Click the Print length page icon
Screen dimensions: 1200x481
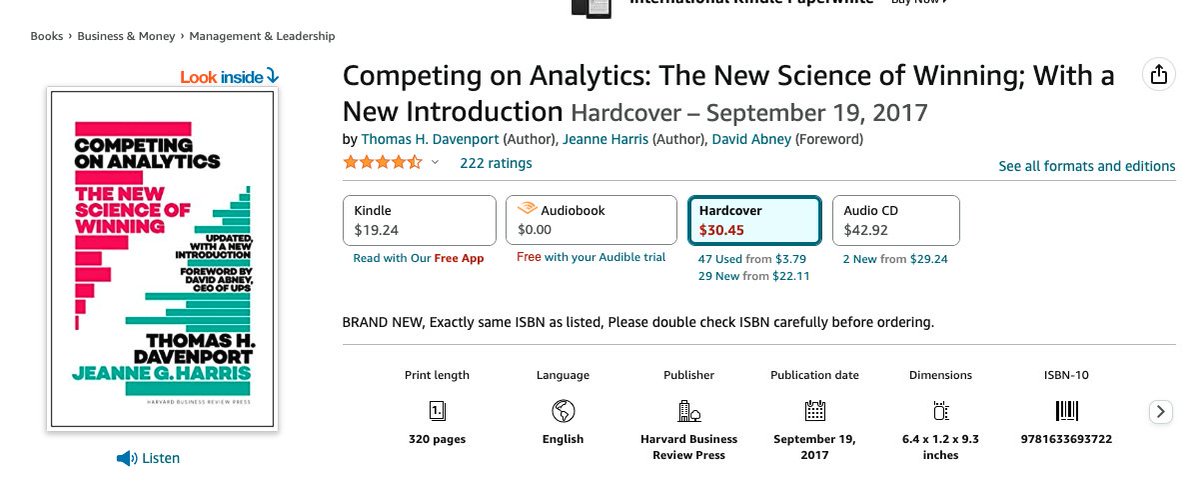[437, 410]
